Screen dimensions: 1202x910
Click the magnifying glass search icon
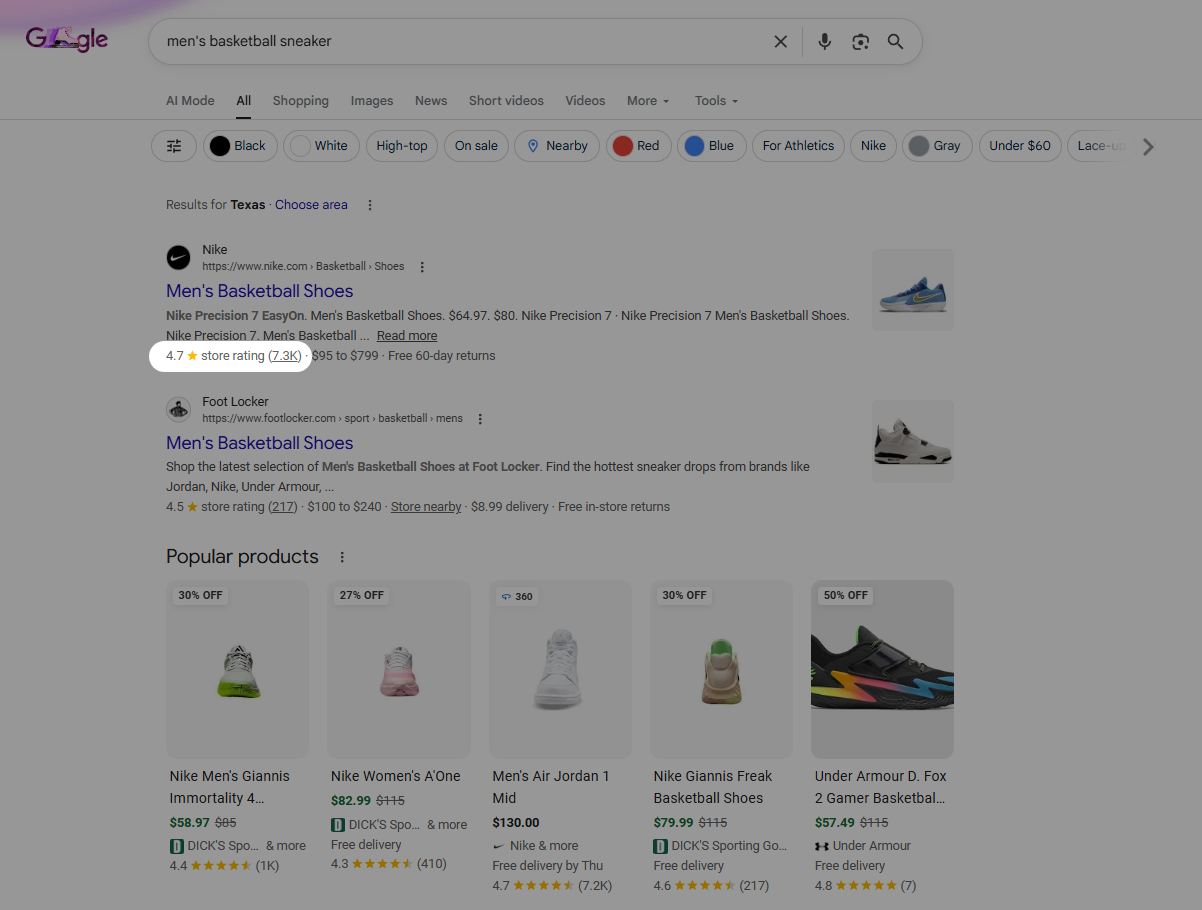895,42
